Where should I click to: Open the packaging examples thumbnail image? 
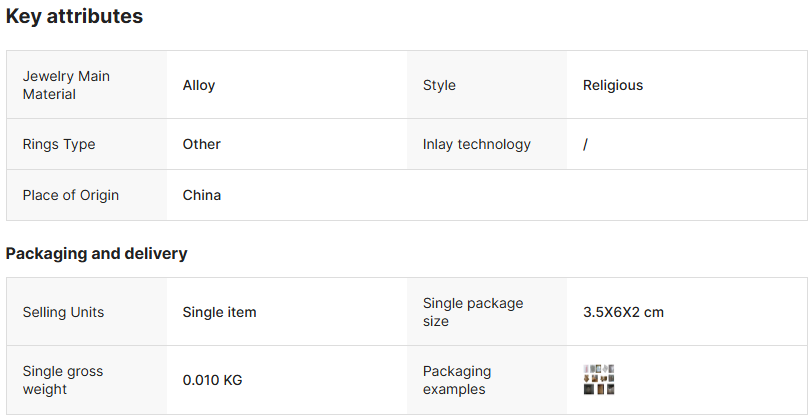[x=598, y=380]
